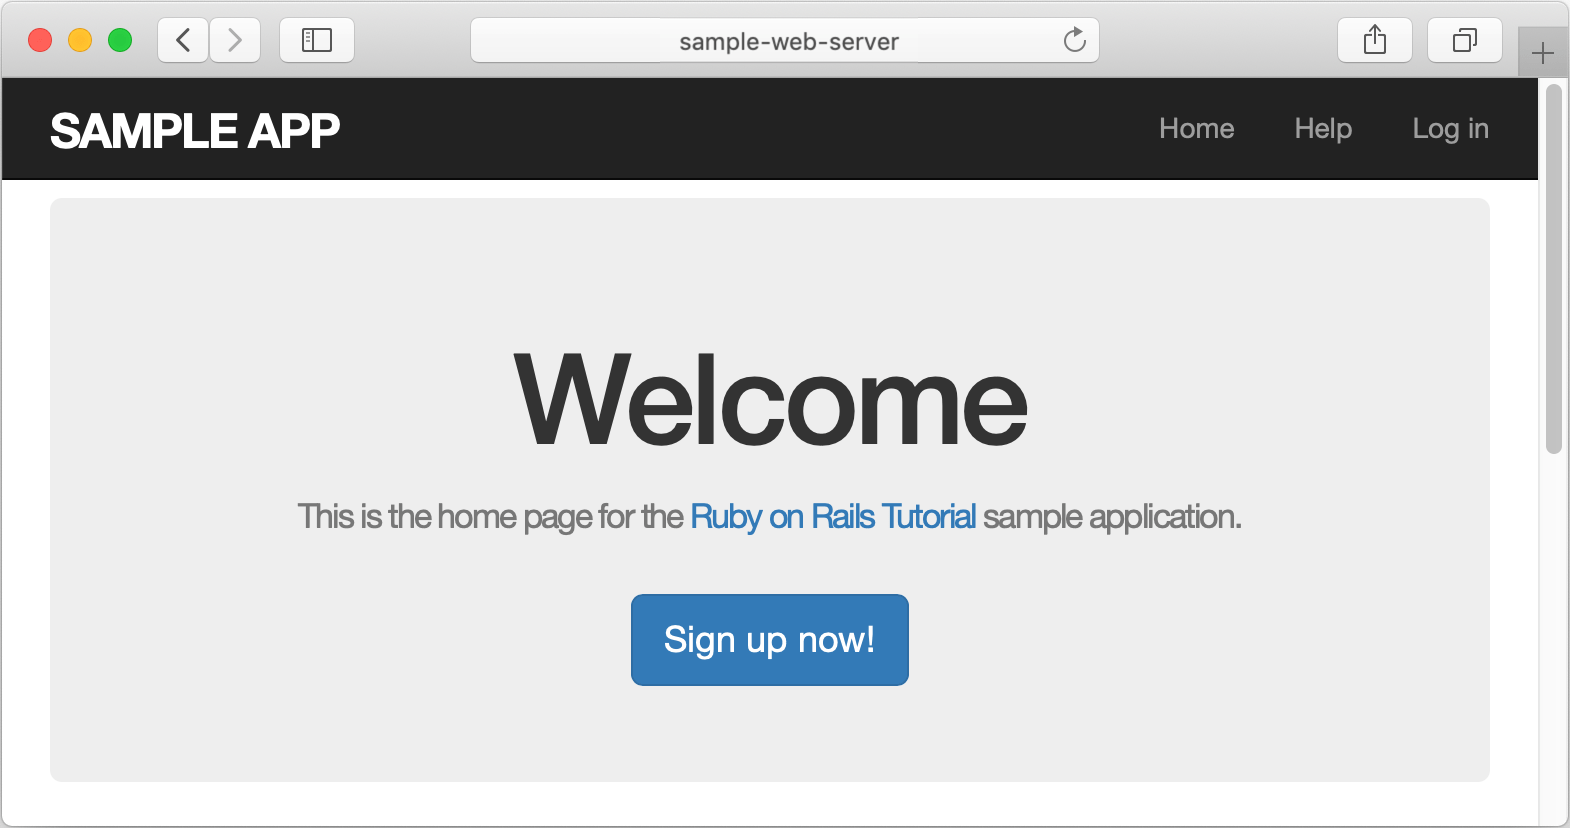Click the vertical page scrollbar thumb

coord(1554,269)
